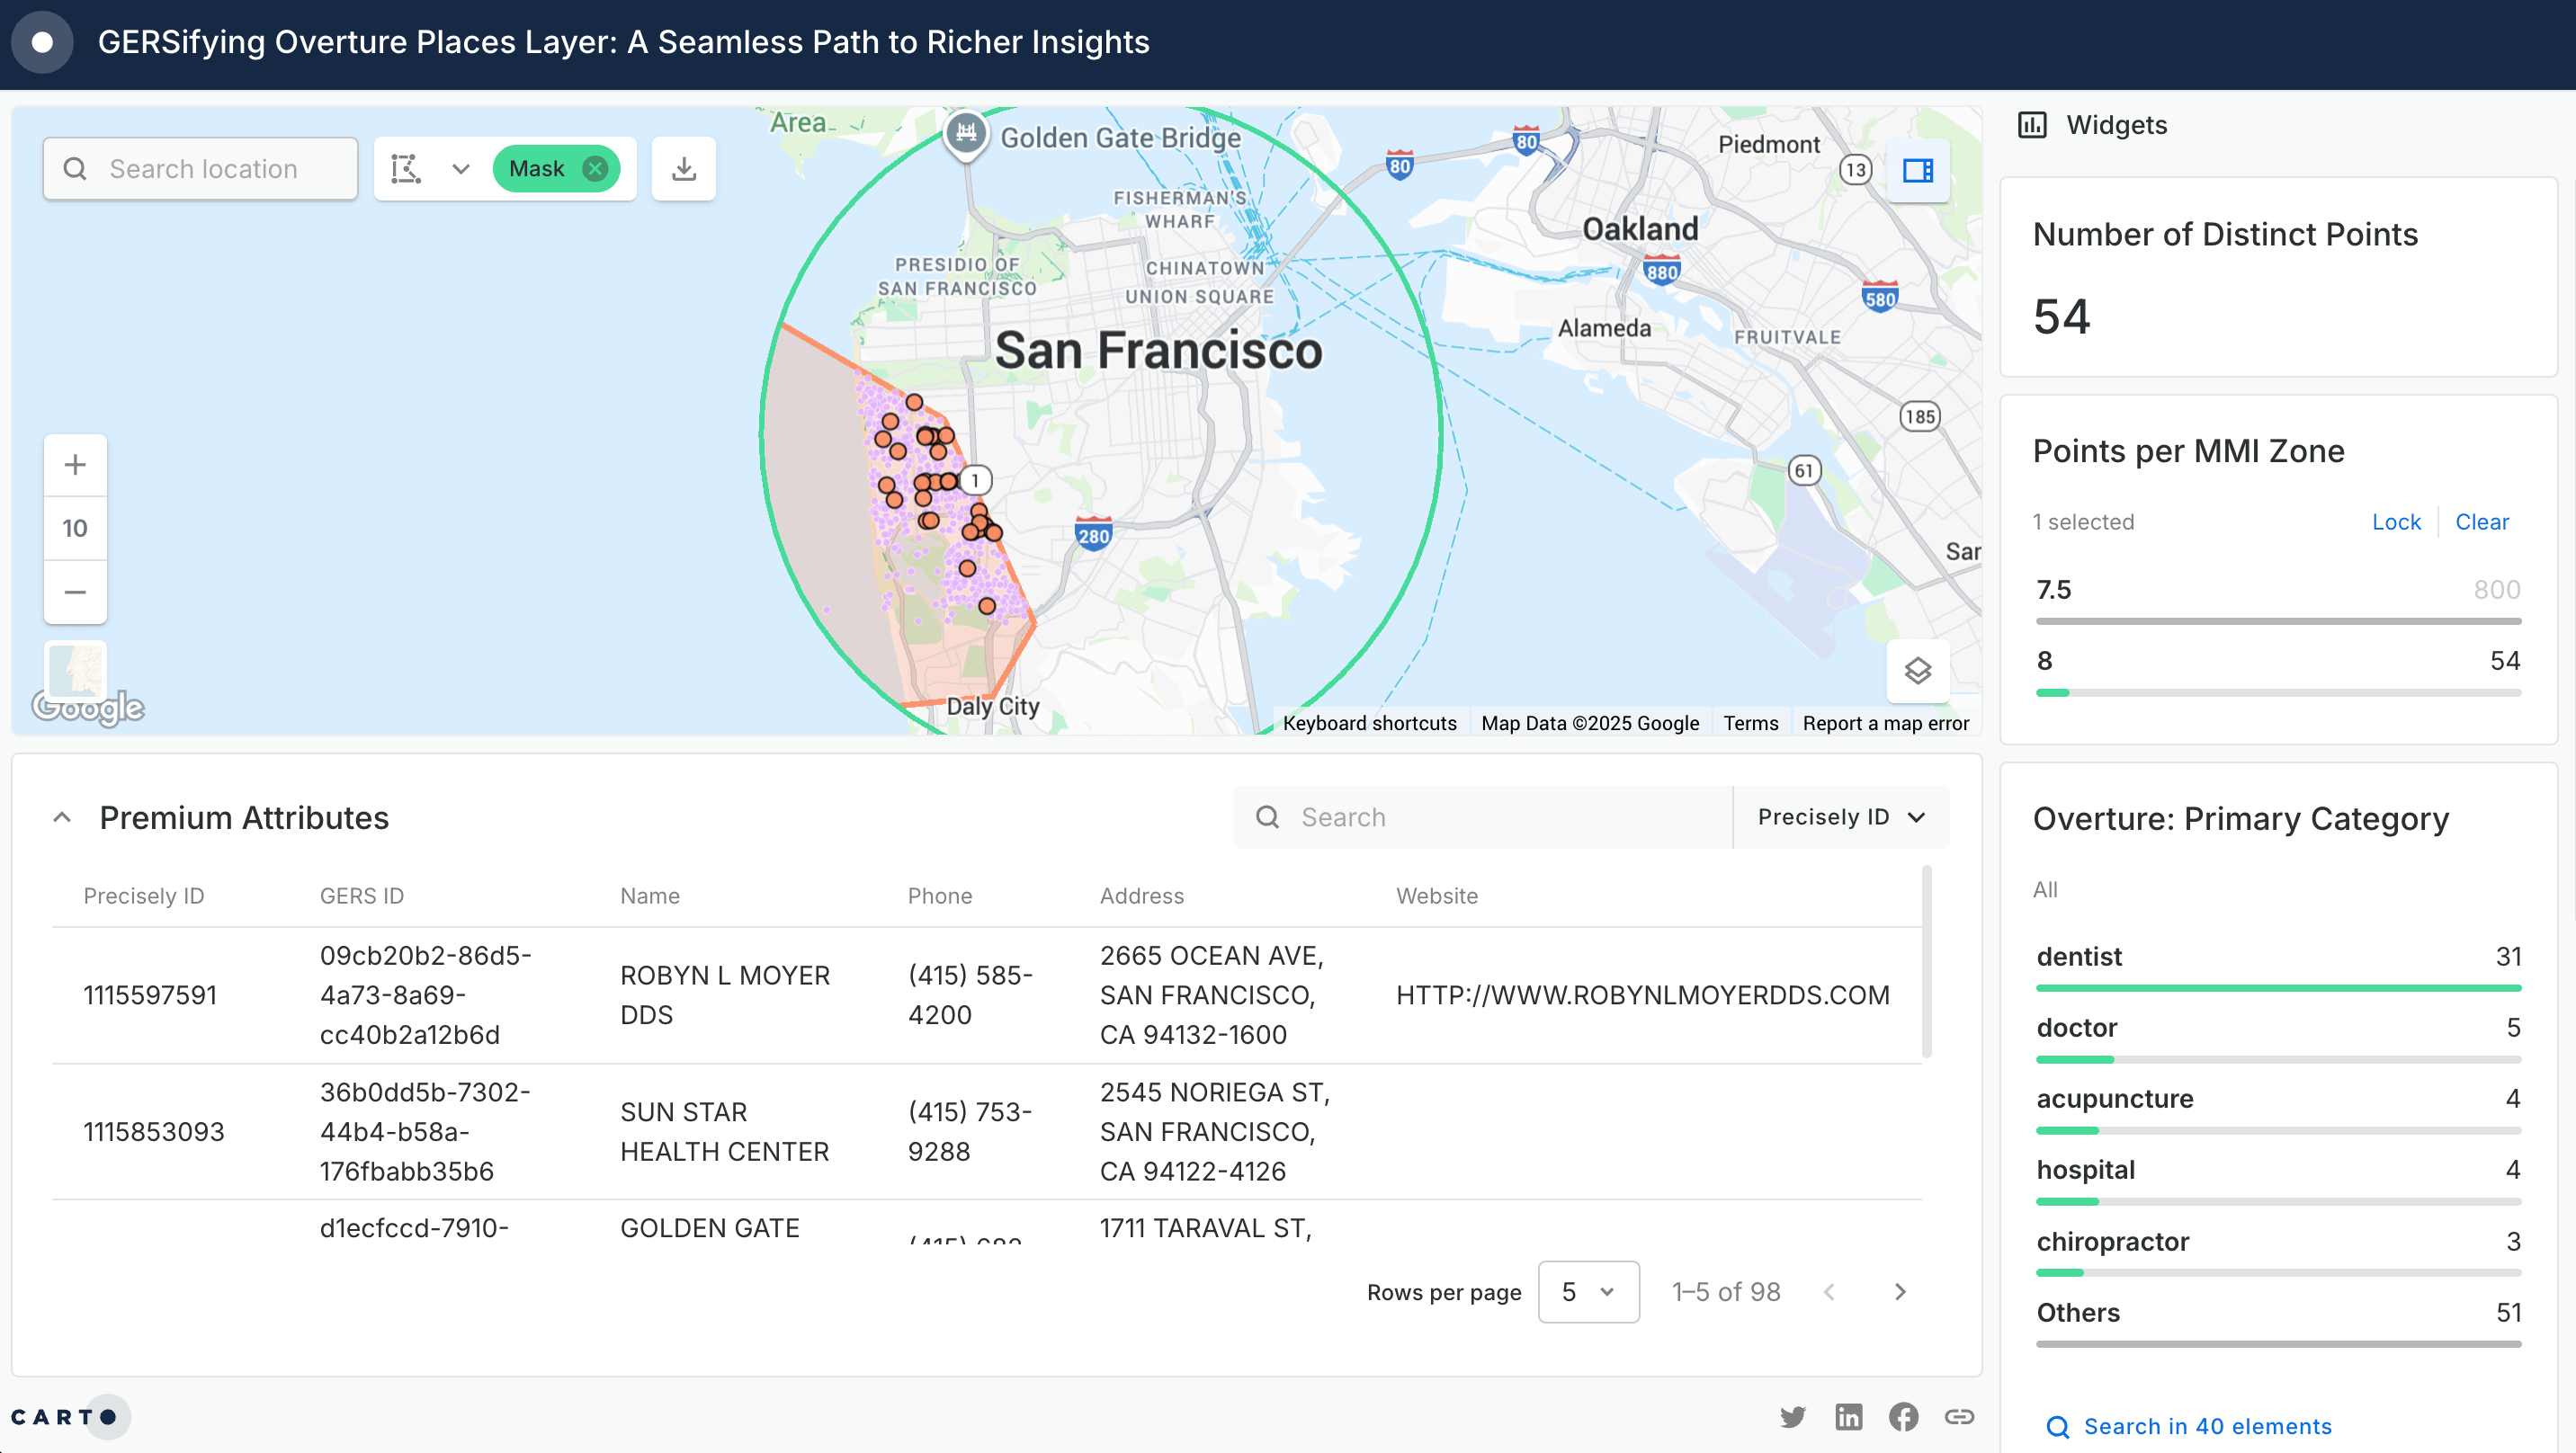
Task: Remove the Mask toggle chip
Action: [x=596, y=169]
